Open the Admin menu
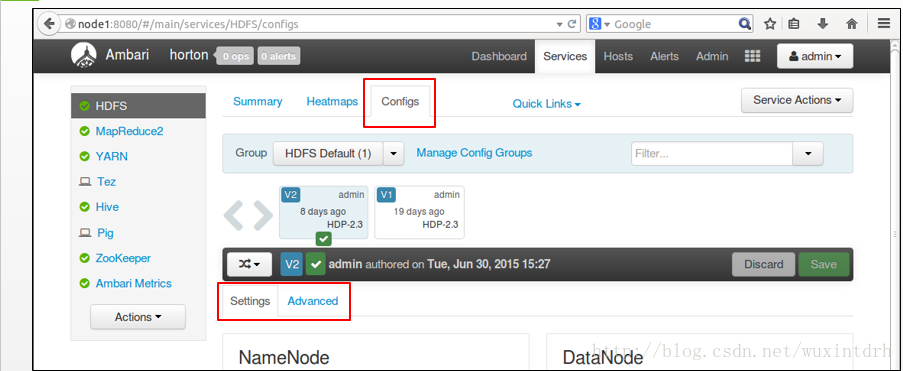The width and height of the screenshot is (903, 371). click(x=712, y=56)
